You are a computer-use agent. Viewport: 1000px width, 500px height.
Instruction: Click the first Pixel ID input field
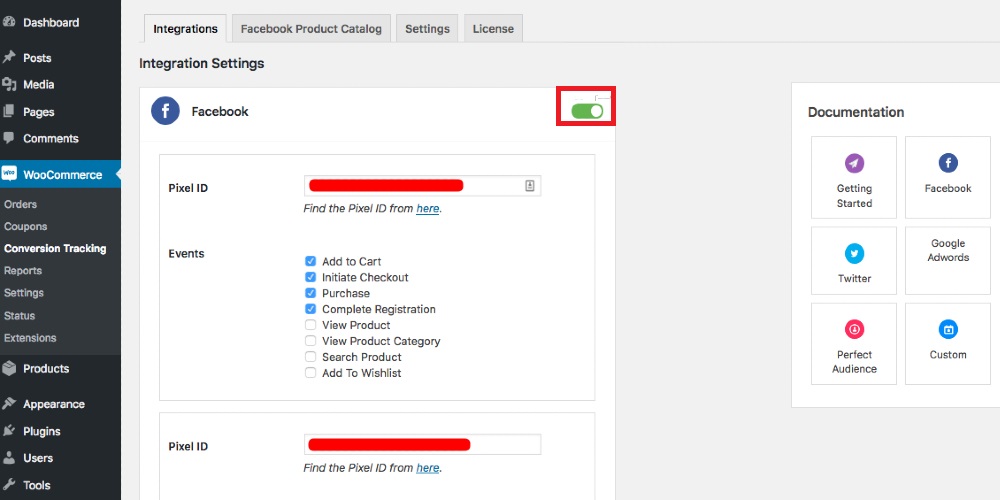[x=422, y=186]
